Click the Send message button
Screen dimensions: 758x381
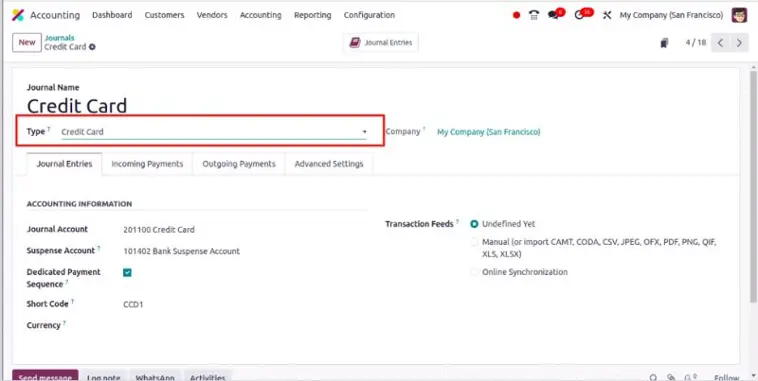click(45, 376)
